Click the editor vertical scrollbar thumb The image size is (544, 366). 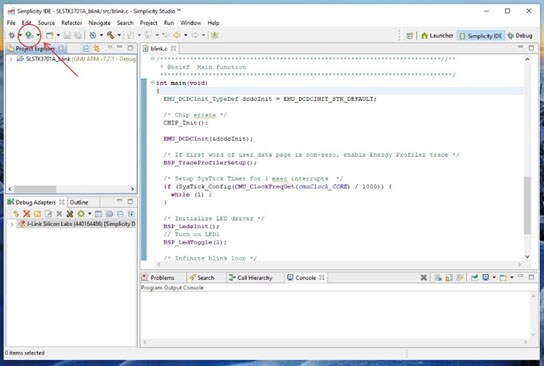[527, 205]
